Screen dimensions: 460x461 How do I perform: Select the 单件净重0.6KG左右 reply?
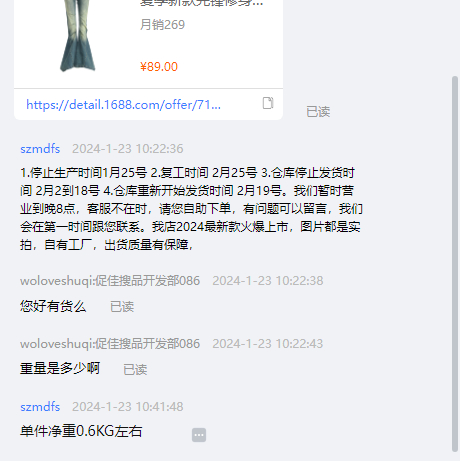click(x=81, y=431)
